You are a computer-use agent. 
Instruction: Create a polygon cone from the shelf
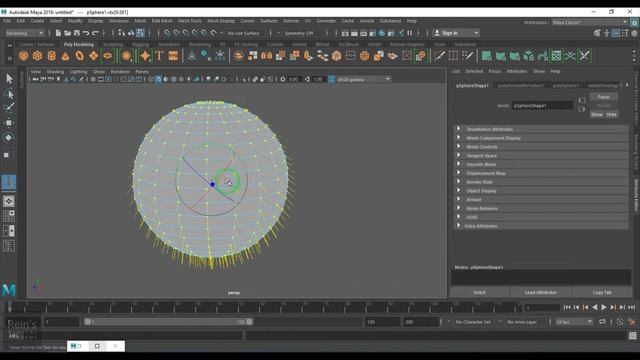tap(65, 56)
